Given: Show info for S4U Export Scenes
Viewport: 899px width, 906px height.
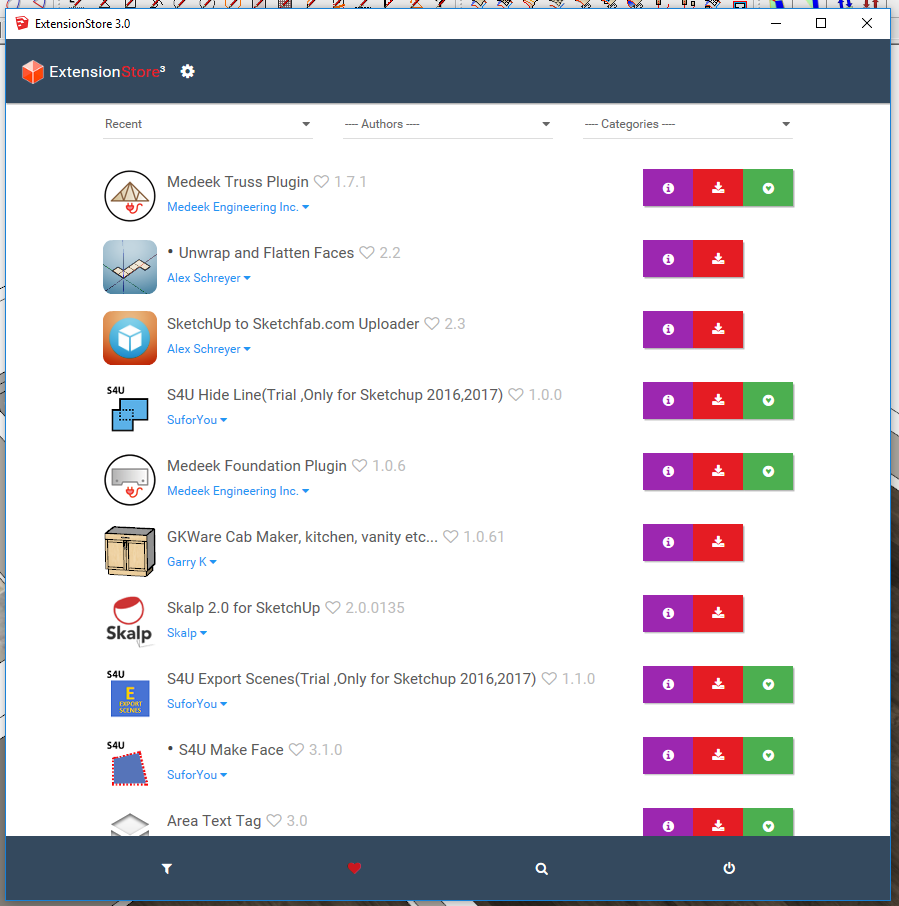Looking at the screenshot, I should (668, 684).
